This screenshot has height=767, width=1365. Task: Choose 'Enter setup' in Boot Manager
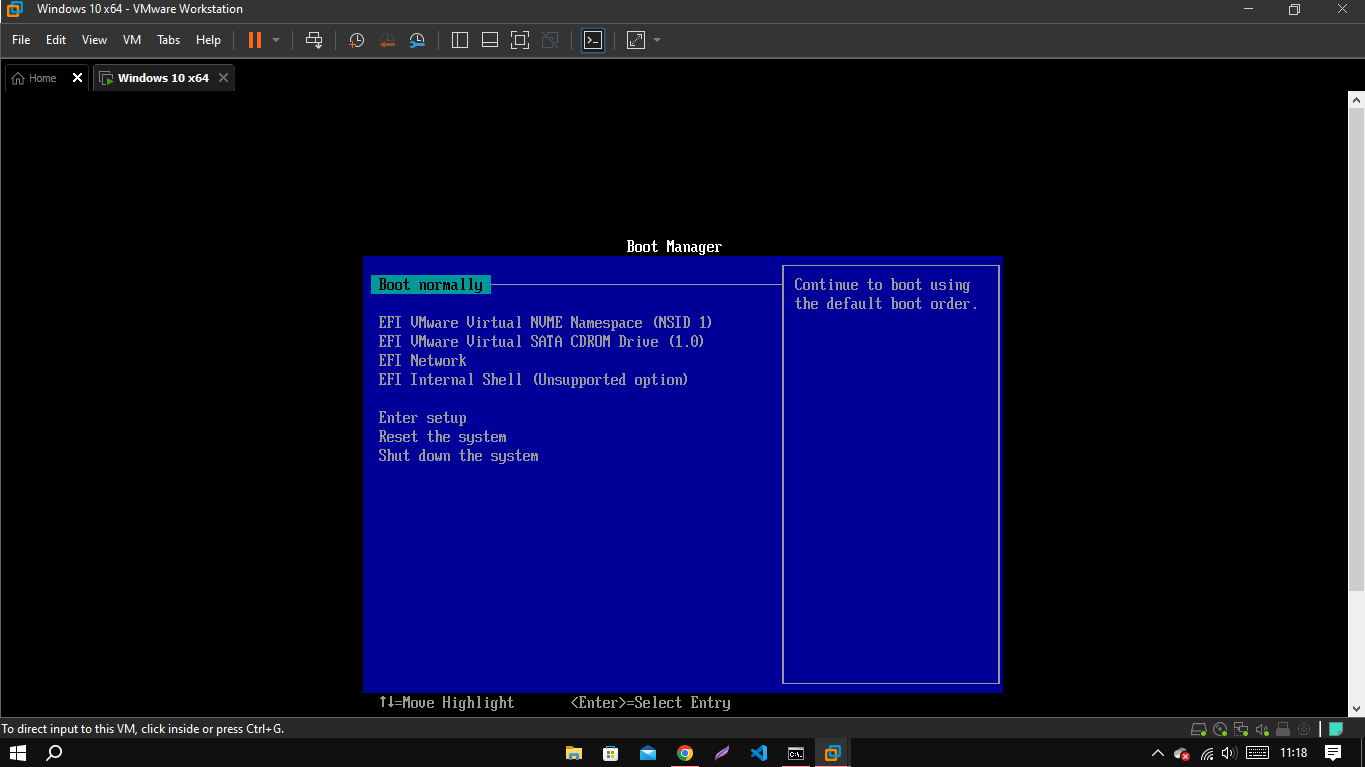[422, 418]
